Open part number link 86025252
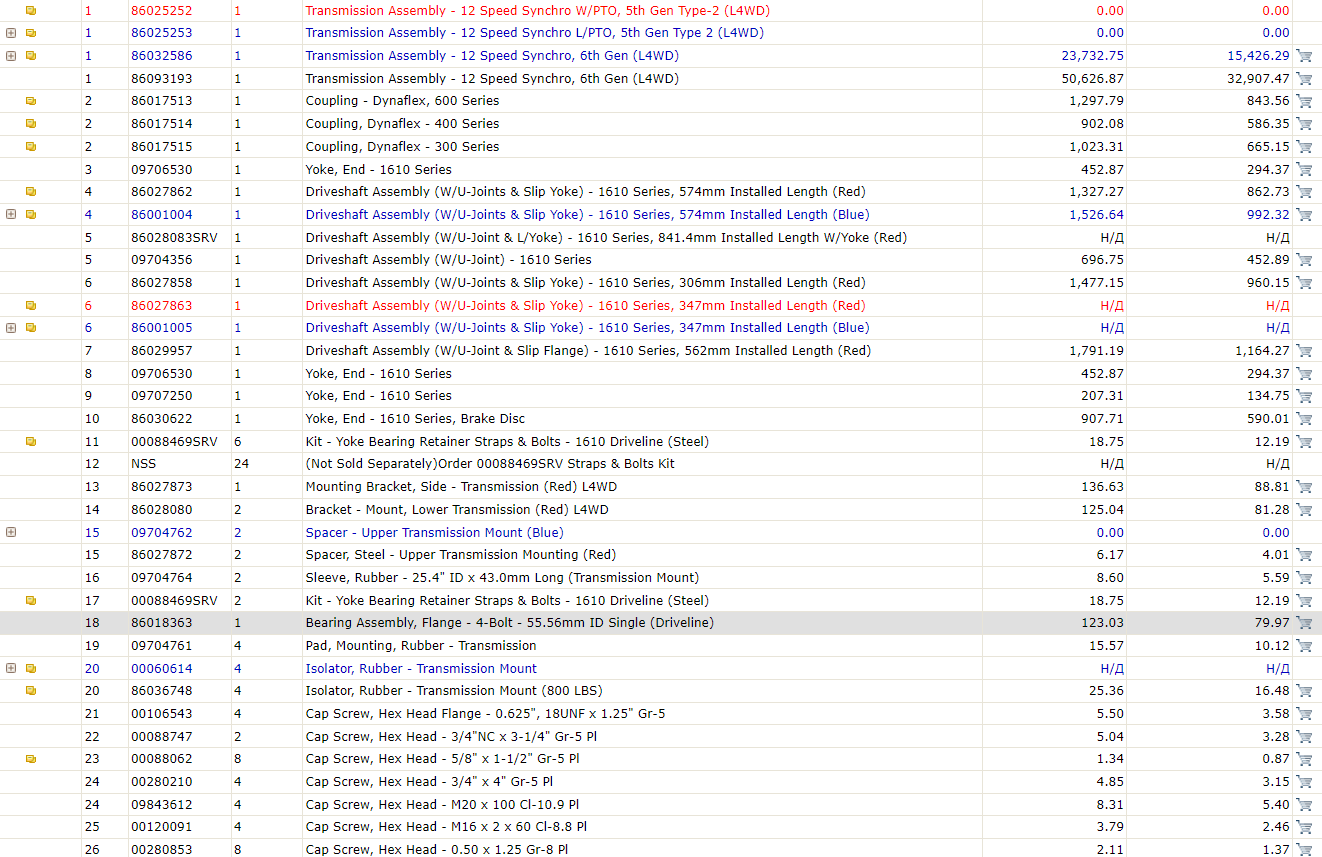This screenshot has height=857, width=1322. pyautogui.click(x=162, y=11)
